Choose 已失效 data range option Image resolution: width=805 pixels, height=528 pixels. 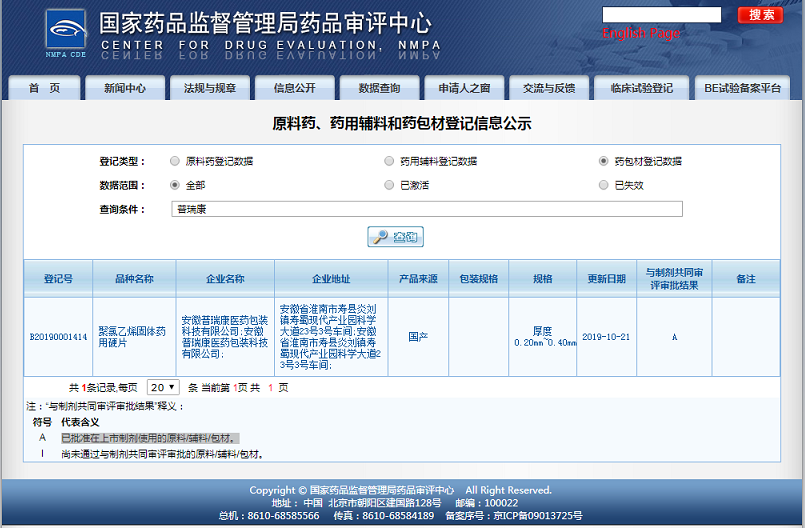tap(604, 185)
